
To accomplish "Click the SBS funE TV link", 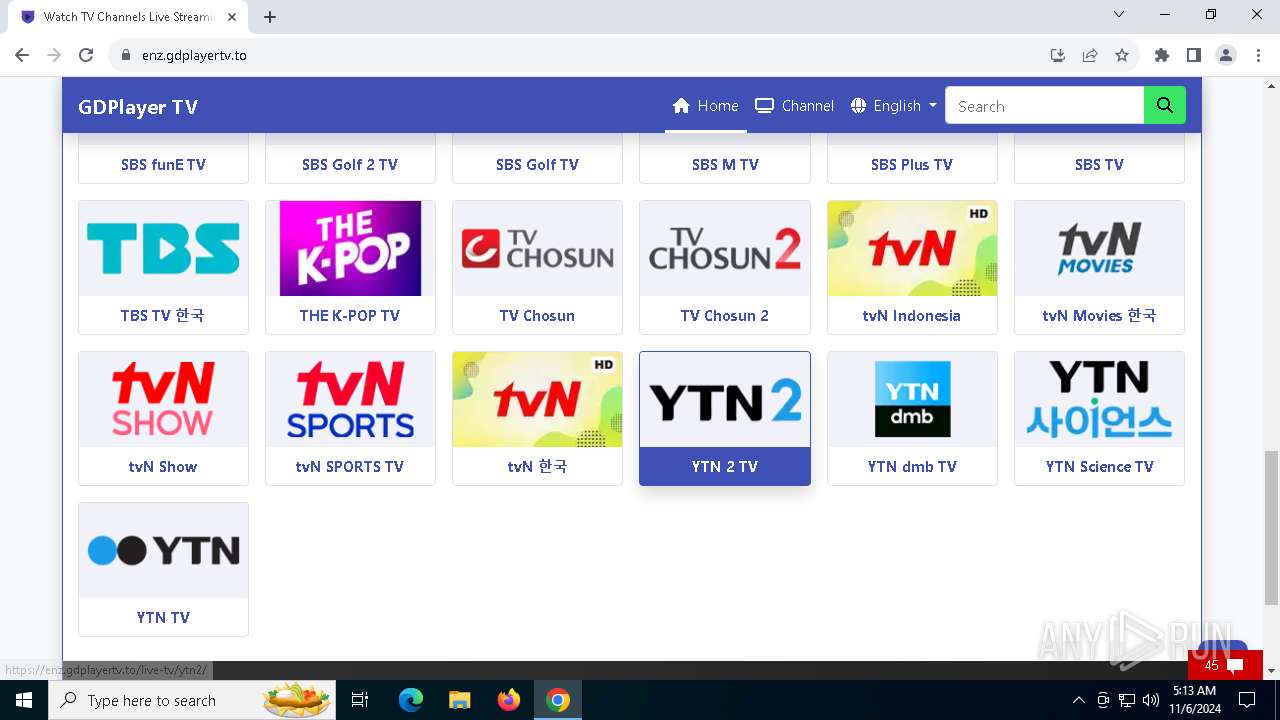I will 163,165.
